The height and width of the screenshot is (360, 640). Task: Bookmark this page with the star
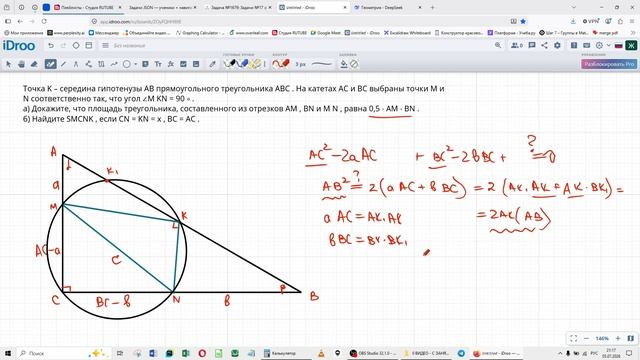(523, 21)
